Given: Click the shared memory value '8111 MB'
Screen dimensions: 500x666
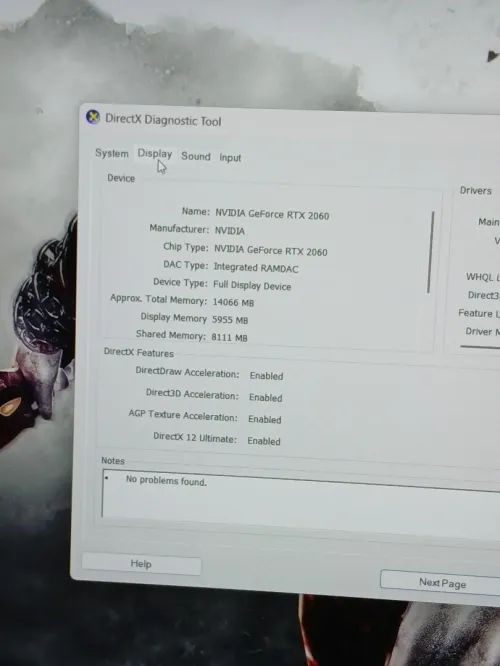Looking at the screenshot, I should [x=229, y=337].
